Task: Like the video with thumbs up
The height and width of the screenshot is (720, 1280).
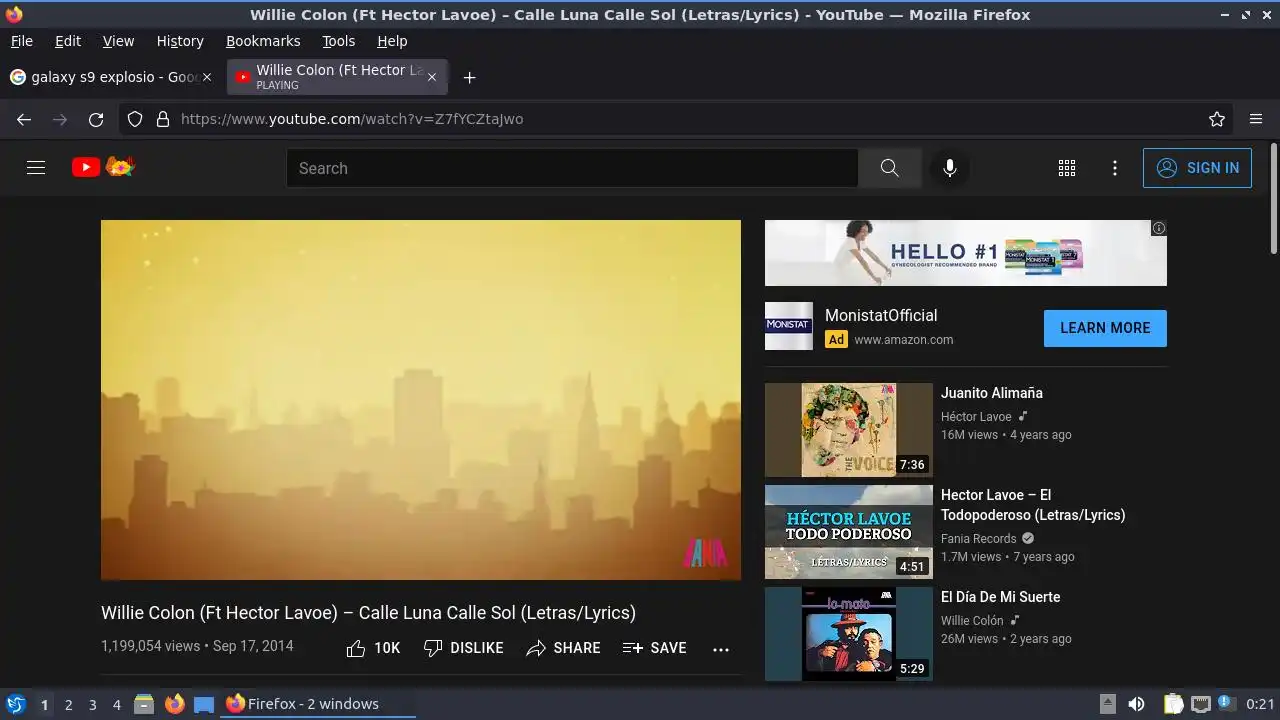Action: click(373, 648)
